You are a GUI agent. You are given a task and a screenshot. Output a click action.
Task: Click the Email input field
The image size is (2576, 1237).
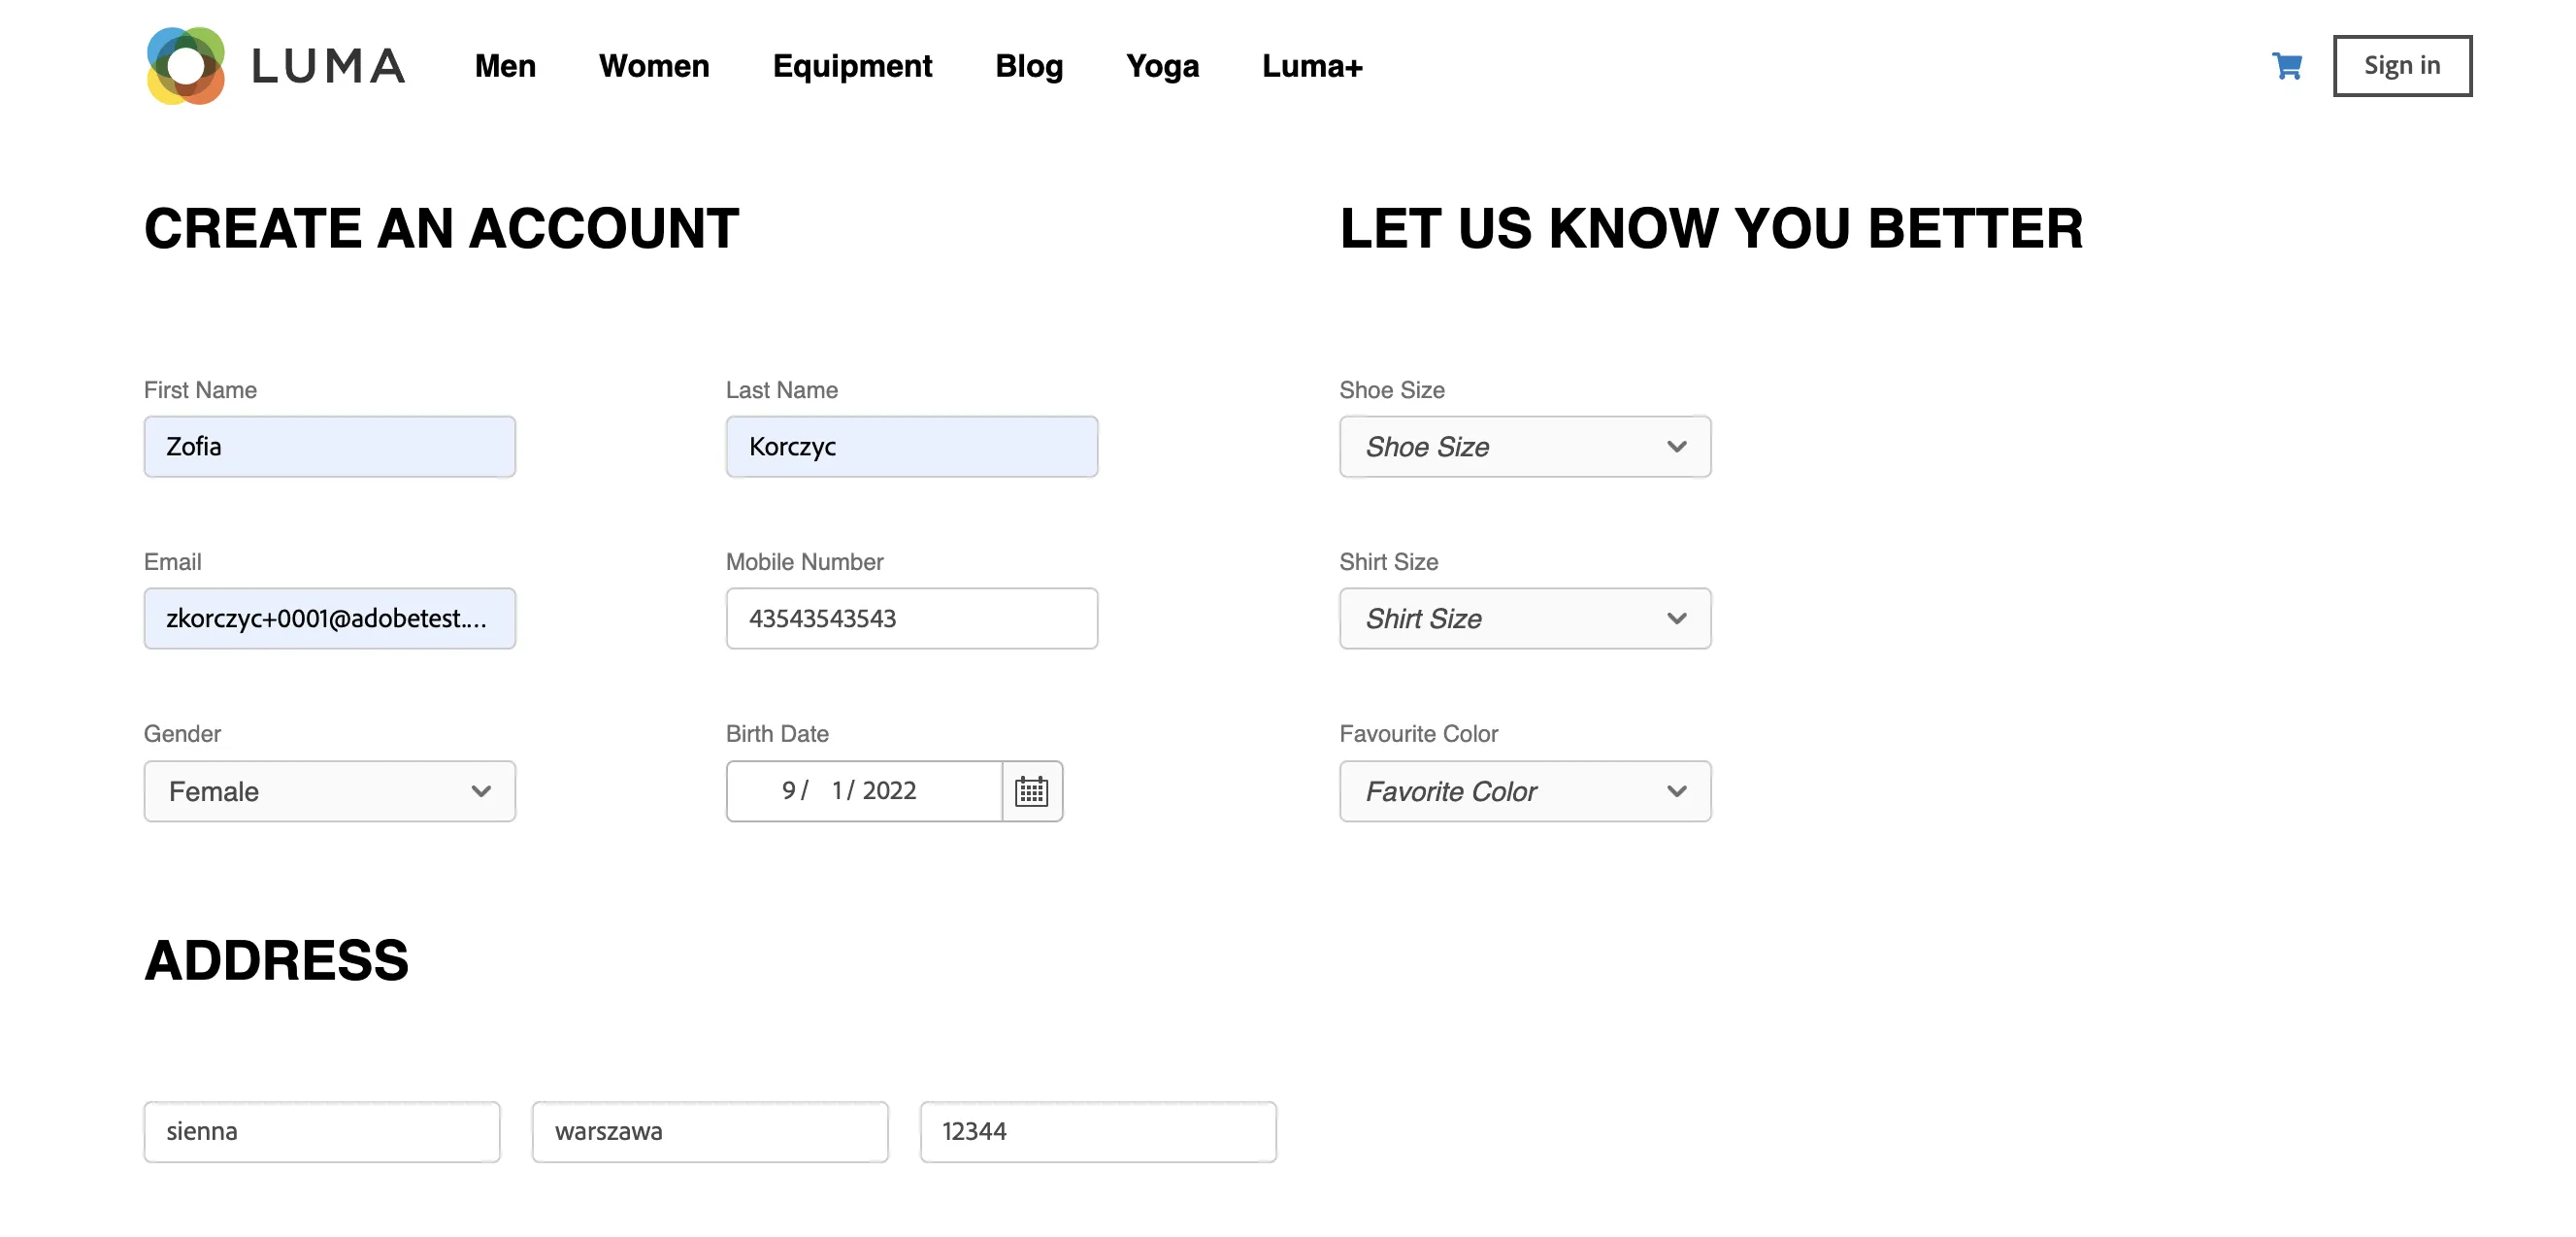point(330,619)
